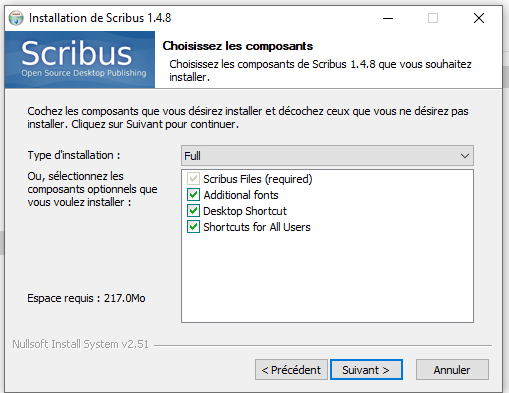The height and width of the screenshot is (393, 509).
Task: Cancel installation with Annuler button
Action: point(452,370)
